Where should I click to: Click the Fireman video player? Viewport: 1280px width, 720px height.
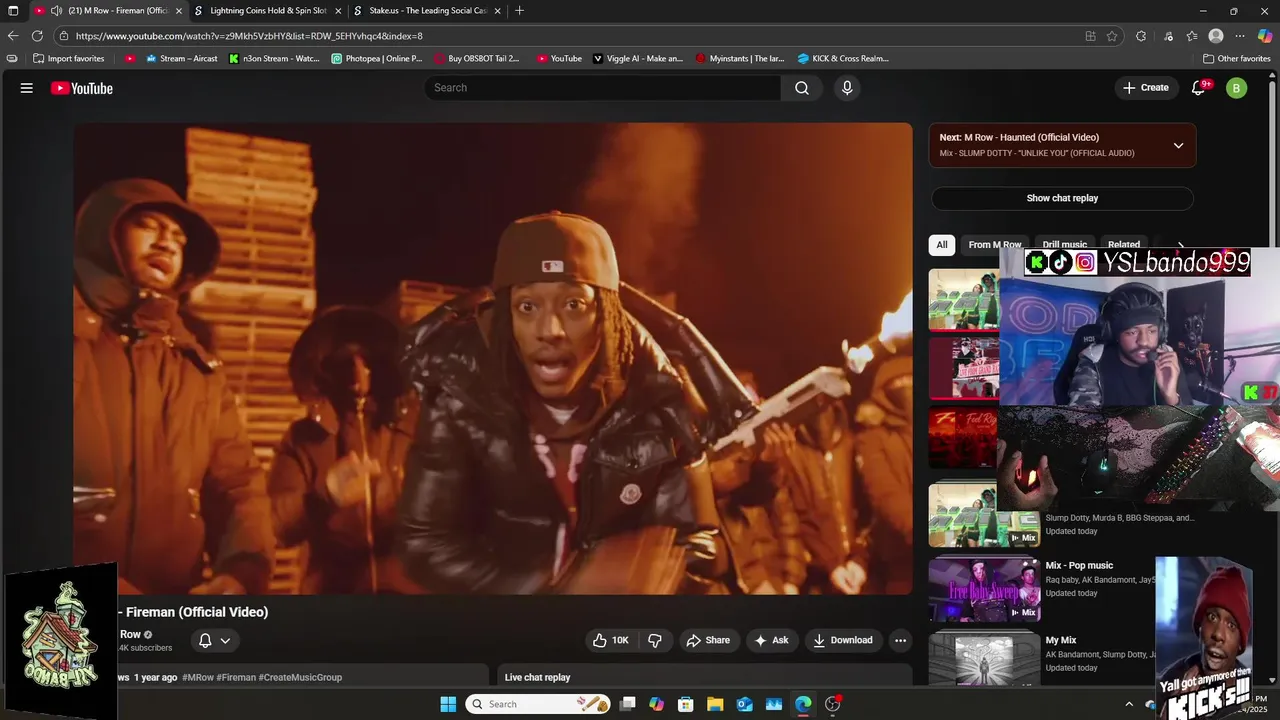click(493, 358)
